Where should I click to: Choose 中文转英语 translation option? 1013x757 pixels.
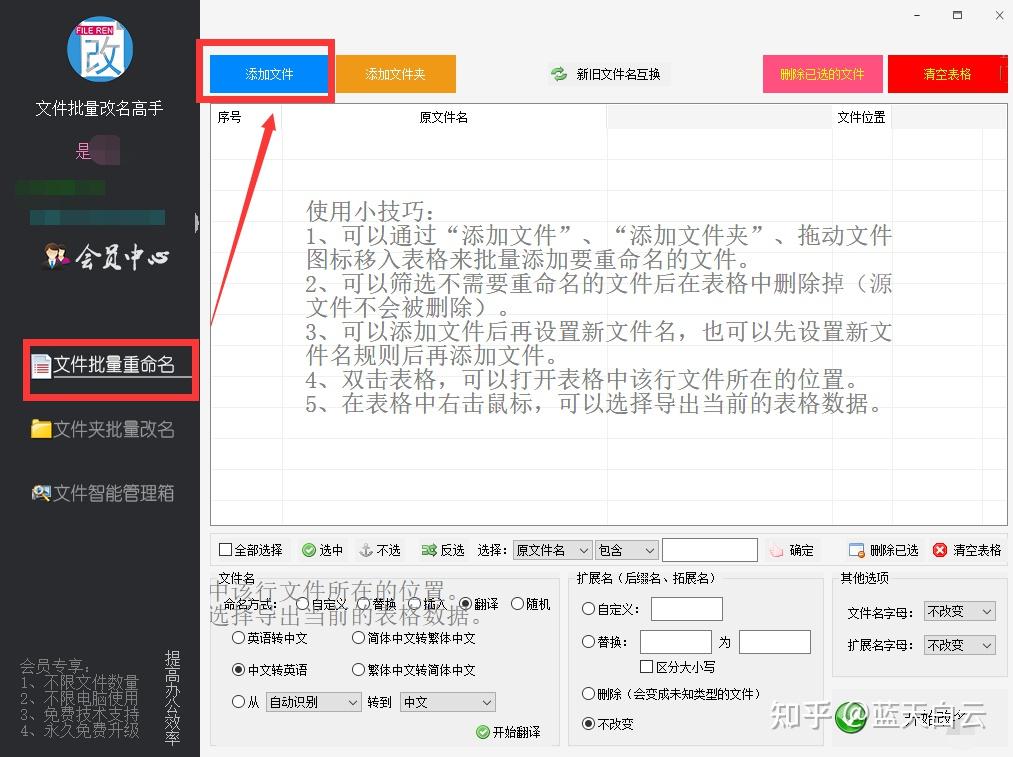point(238,670)
